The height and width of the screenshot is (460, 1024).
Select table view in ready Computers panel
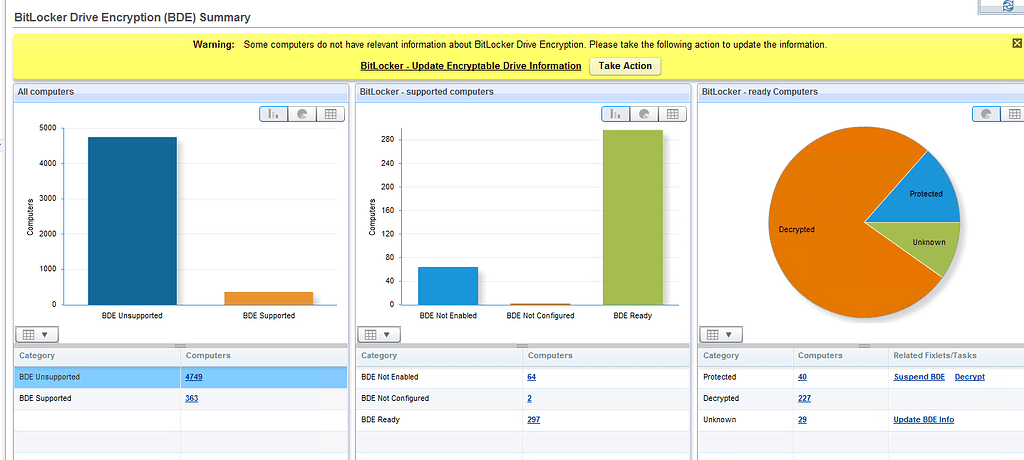(x=1014, y=114)
